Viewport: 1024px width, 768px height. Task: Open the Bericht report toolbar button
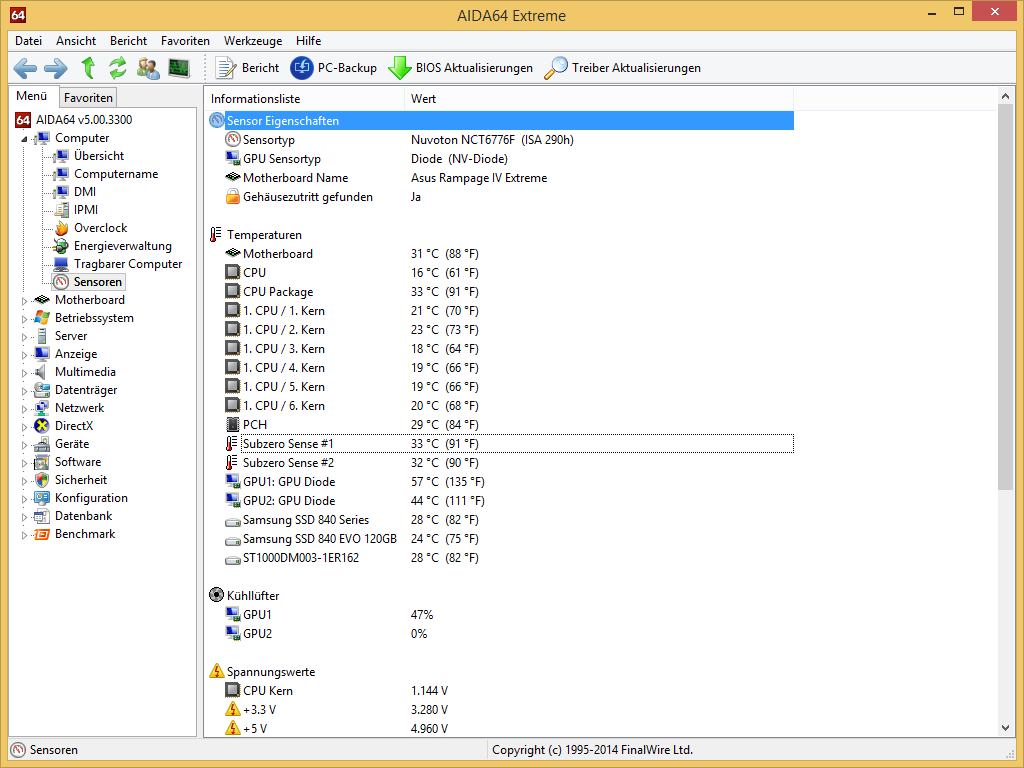248,68
